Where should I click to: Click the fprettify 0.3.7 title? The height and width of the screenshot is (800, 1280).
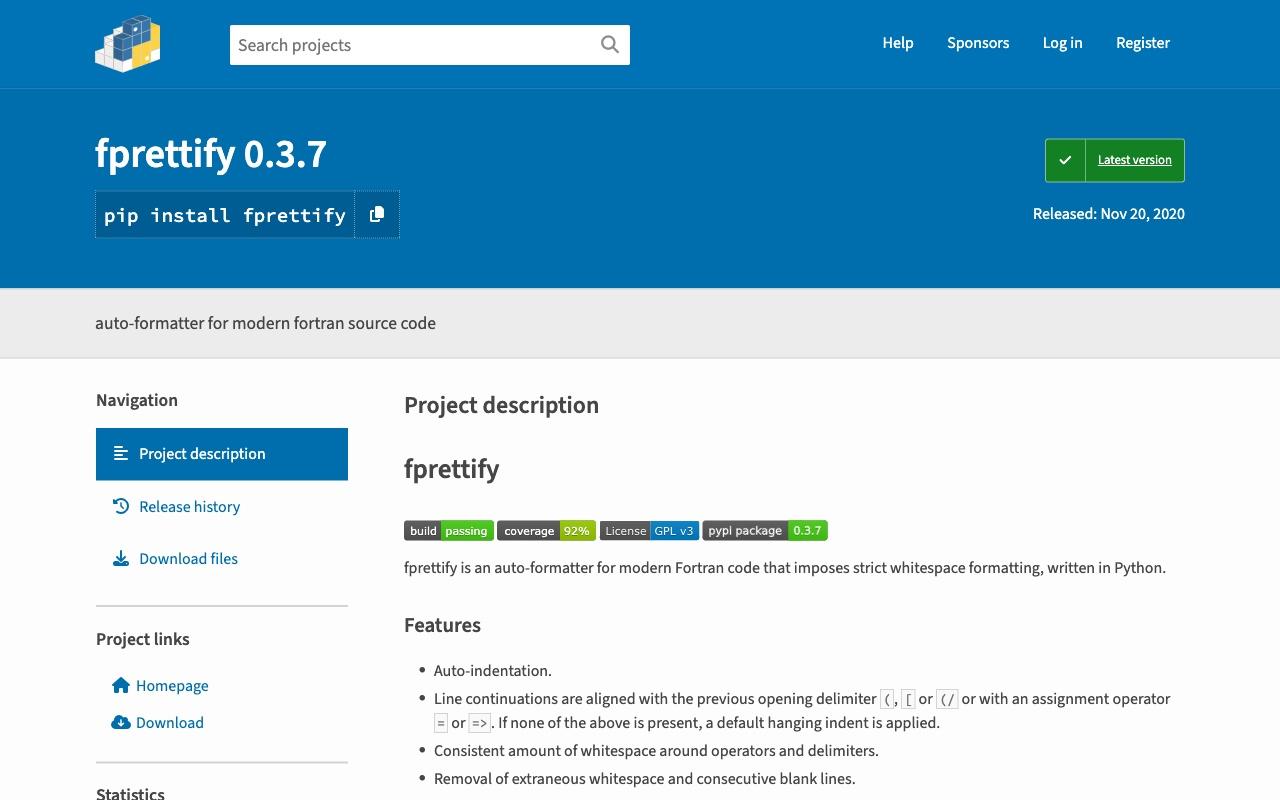[211, 154]
